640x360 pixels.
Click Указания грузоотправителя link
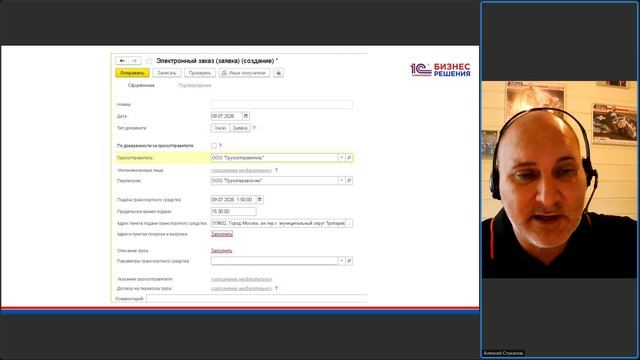point(241,279)
